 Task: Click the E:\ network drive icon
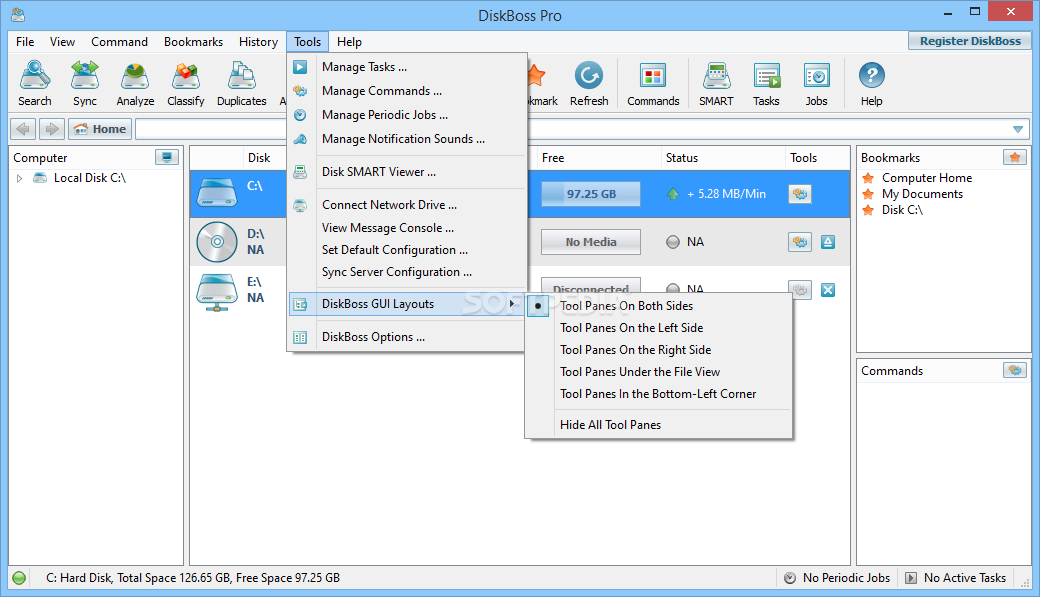click(217, 292)
